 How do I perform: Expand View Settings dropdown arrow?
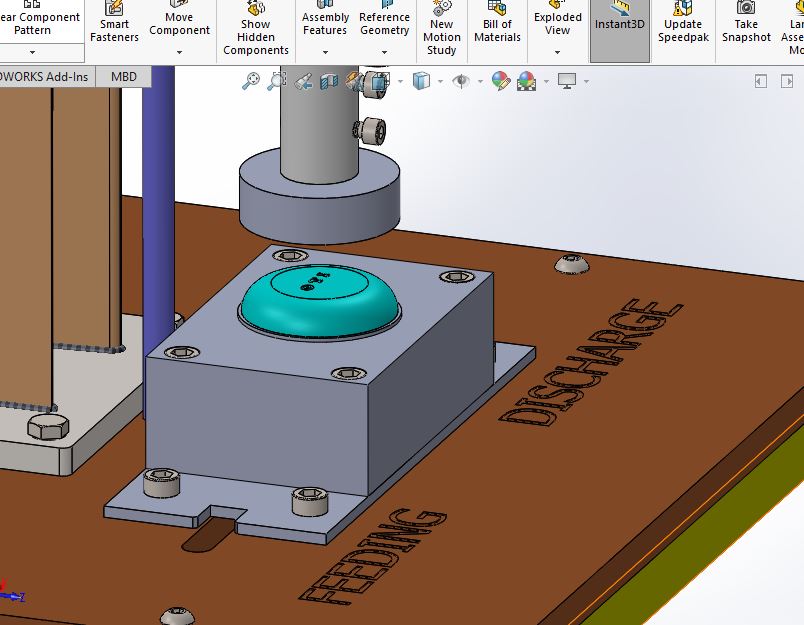[586, 81]
